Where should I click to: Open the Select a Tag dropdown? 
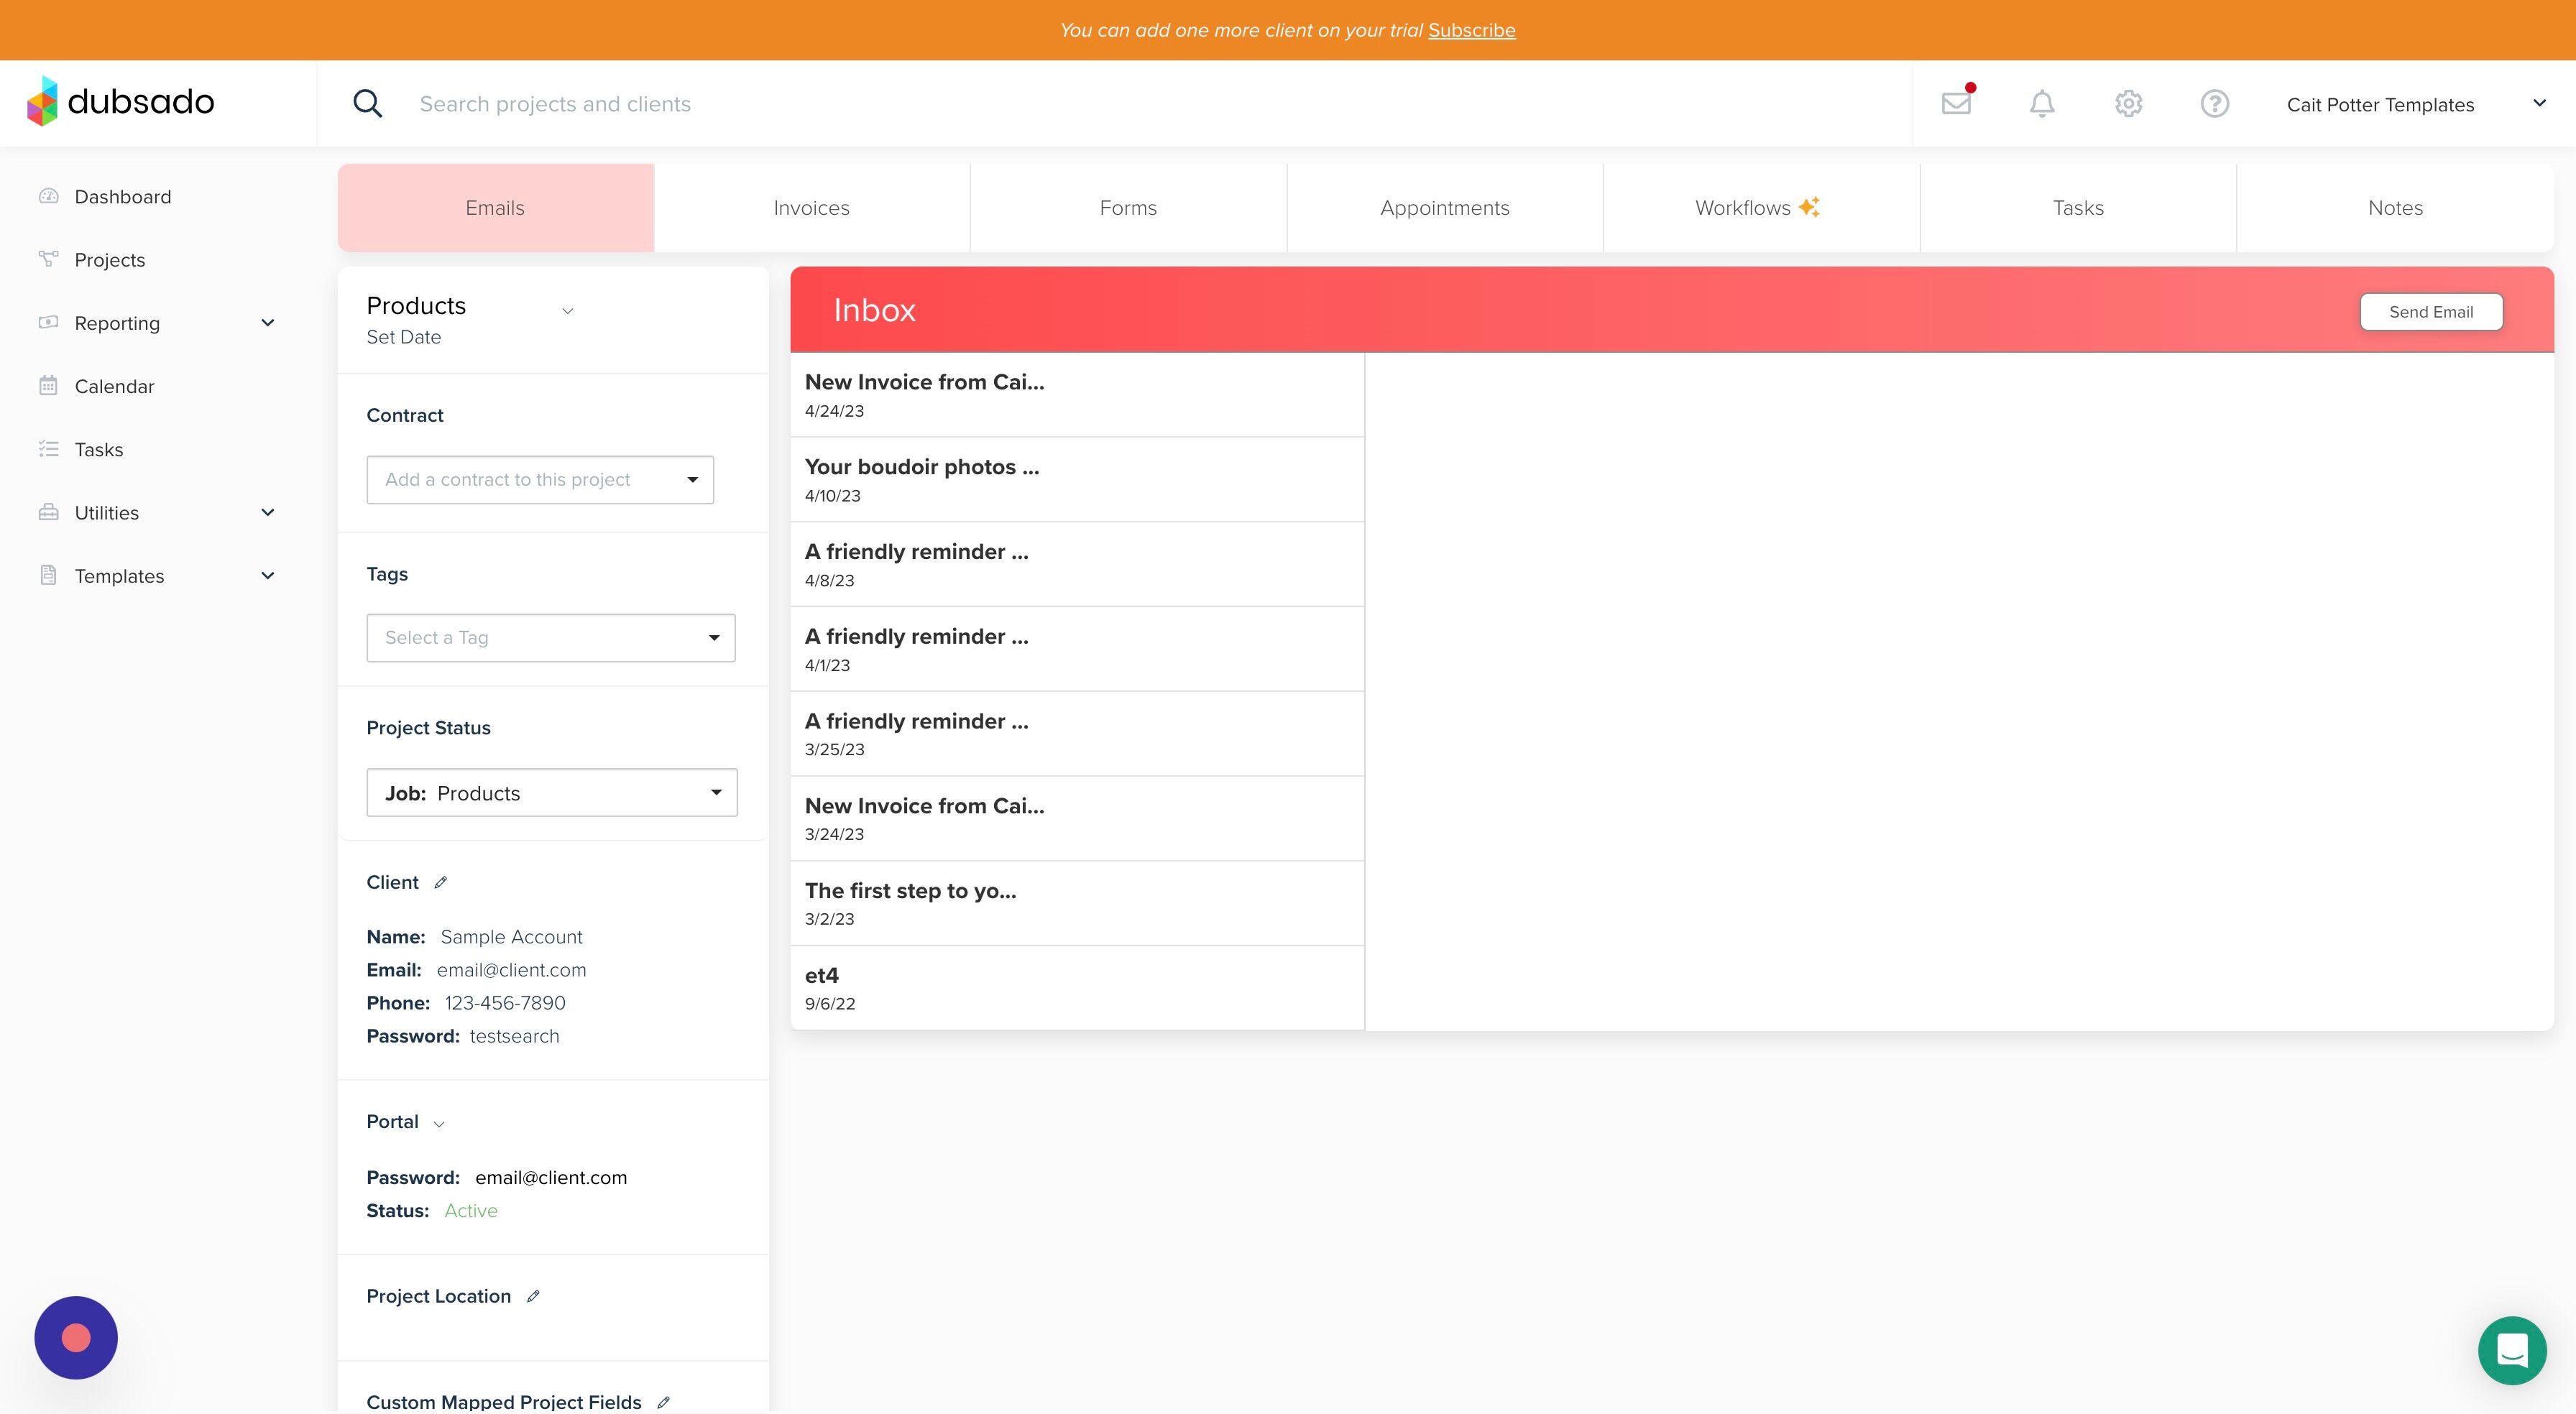pos(551,638)
